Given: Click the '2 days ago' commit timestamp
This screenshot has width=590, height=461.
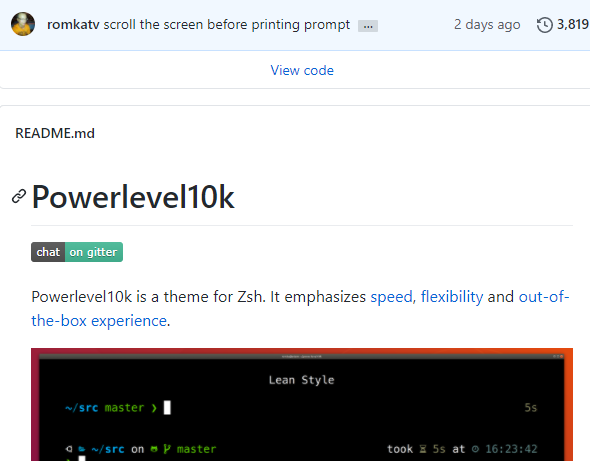Looking at the screenshot, I should pos(487,25).
